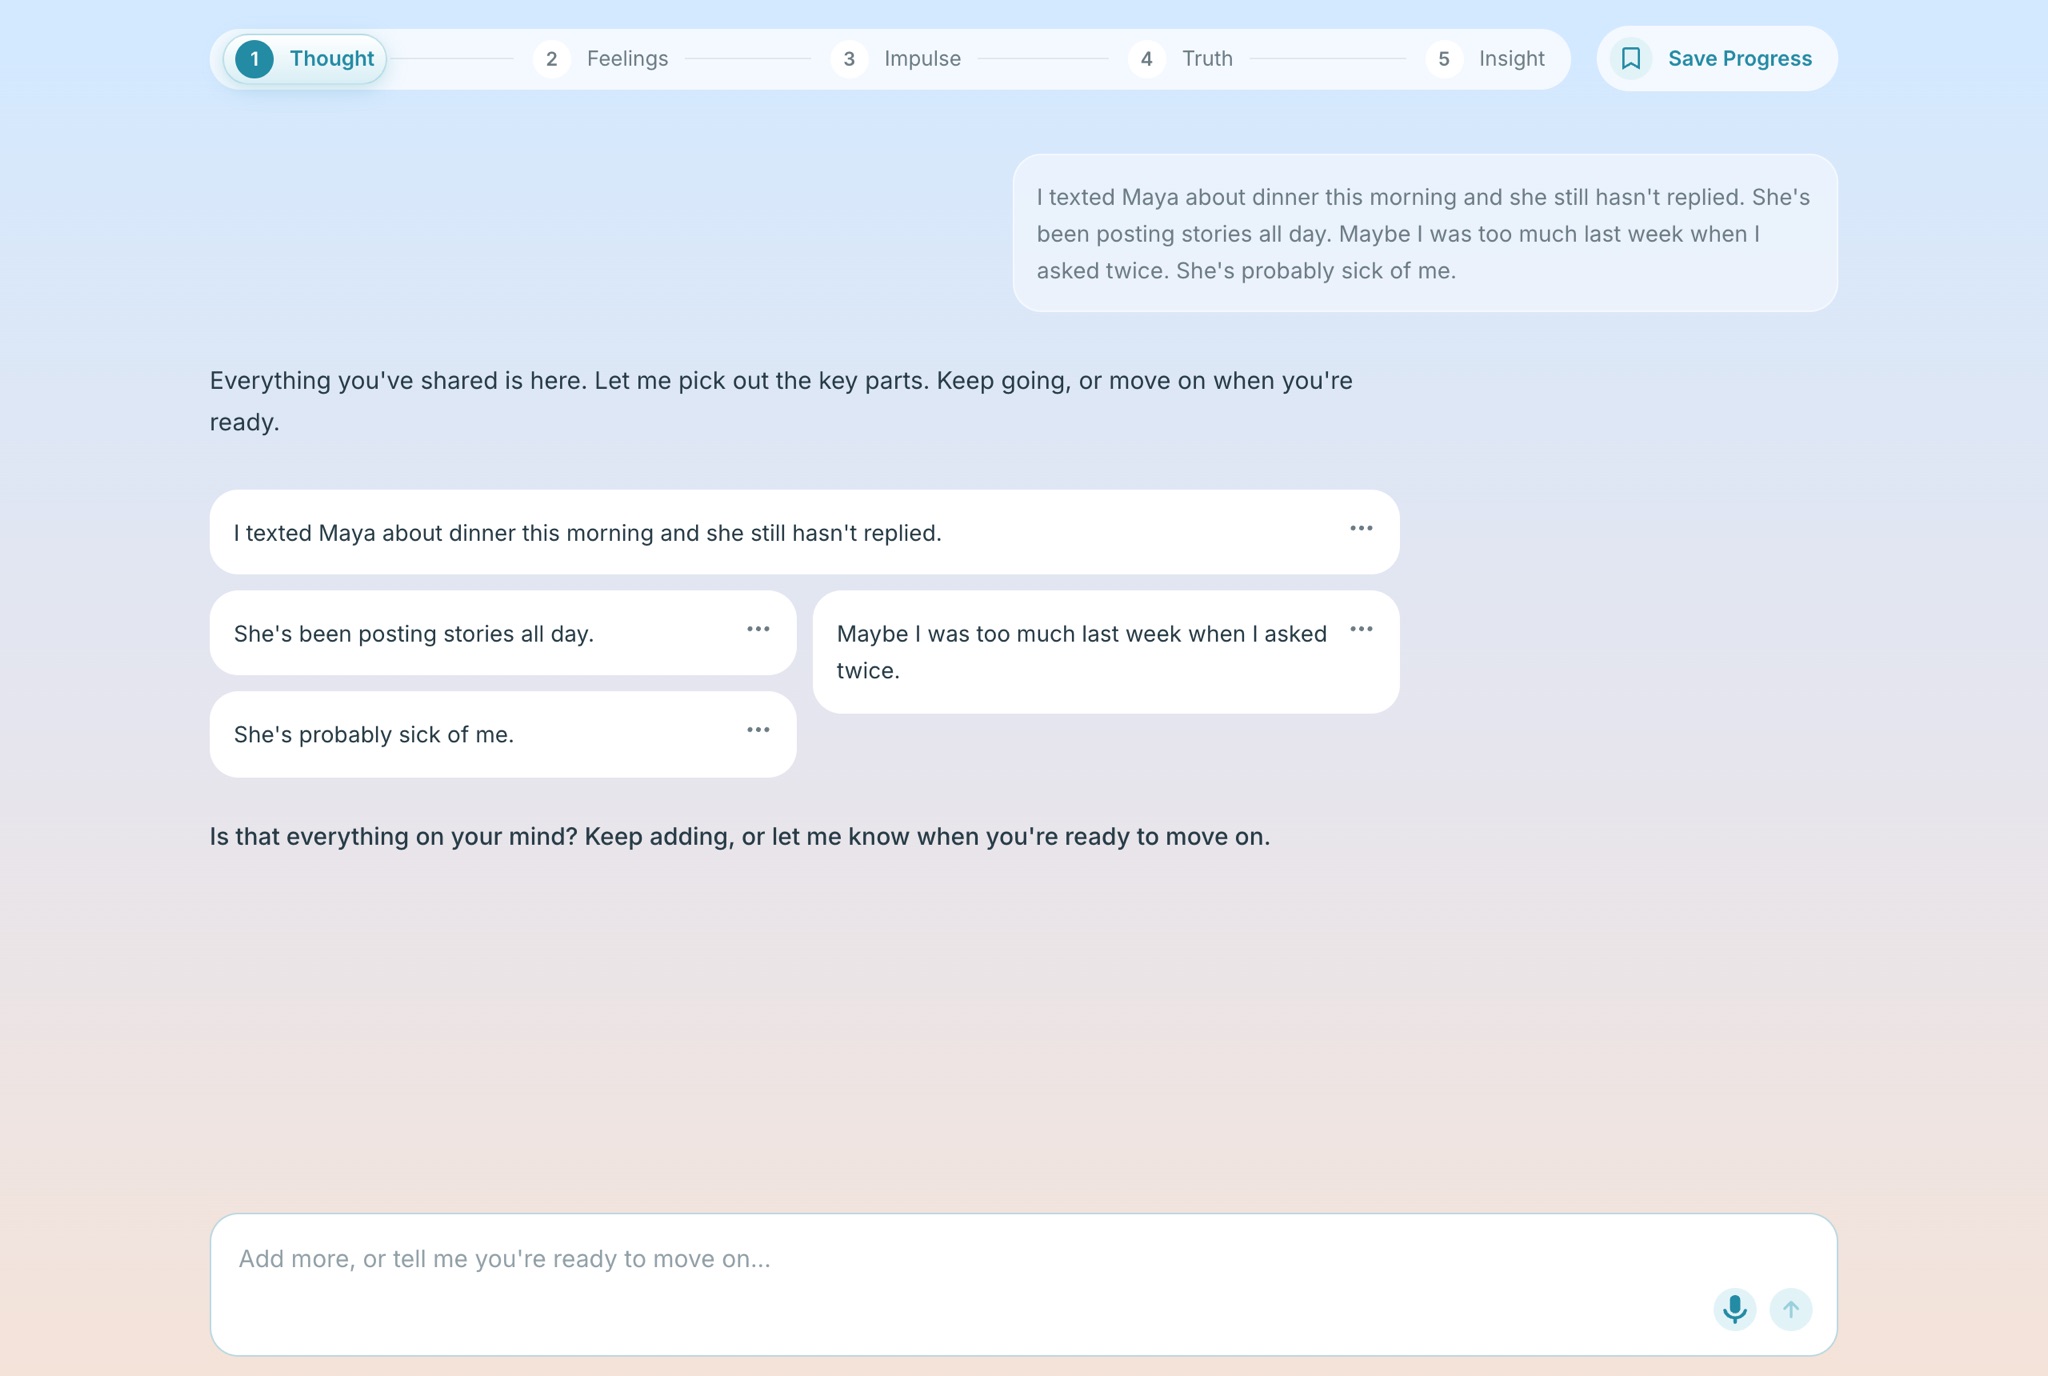Focus the 'Add more' message input field
Viewport: 2048px width, 1376px height.
click(1023, 1285)
